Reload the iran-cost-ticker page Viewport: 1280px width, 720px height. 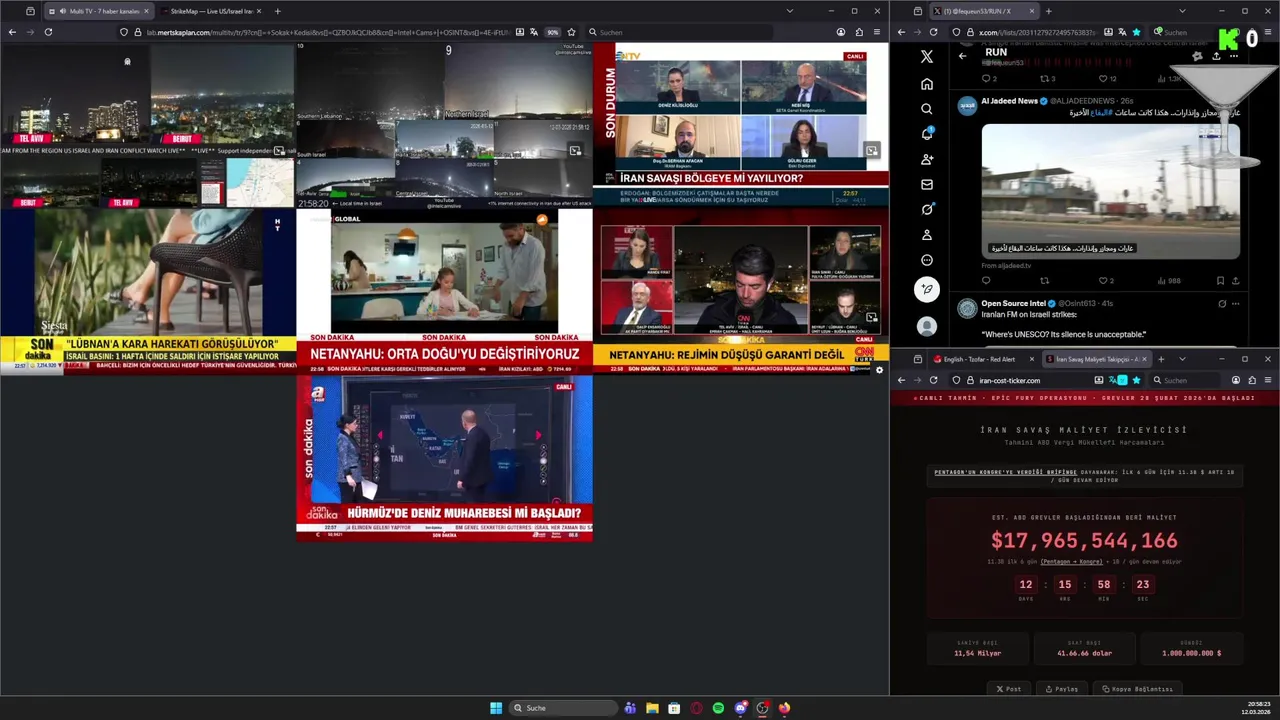[934, 380]
